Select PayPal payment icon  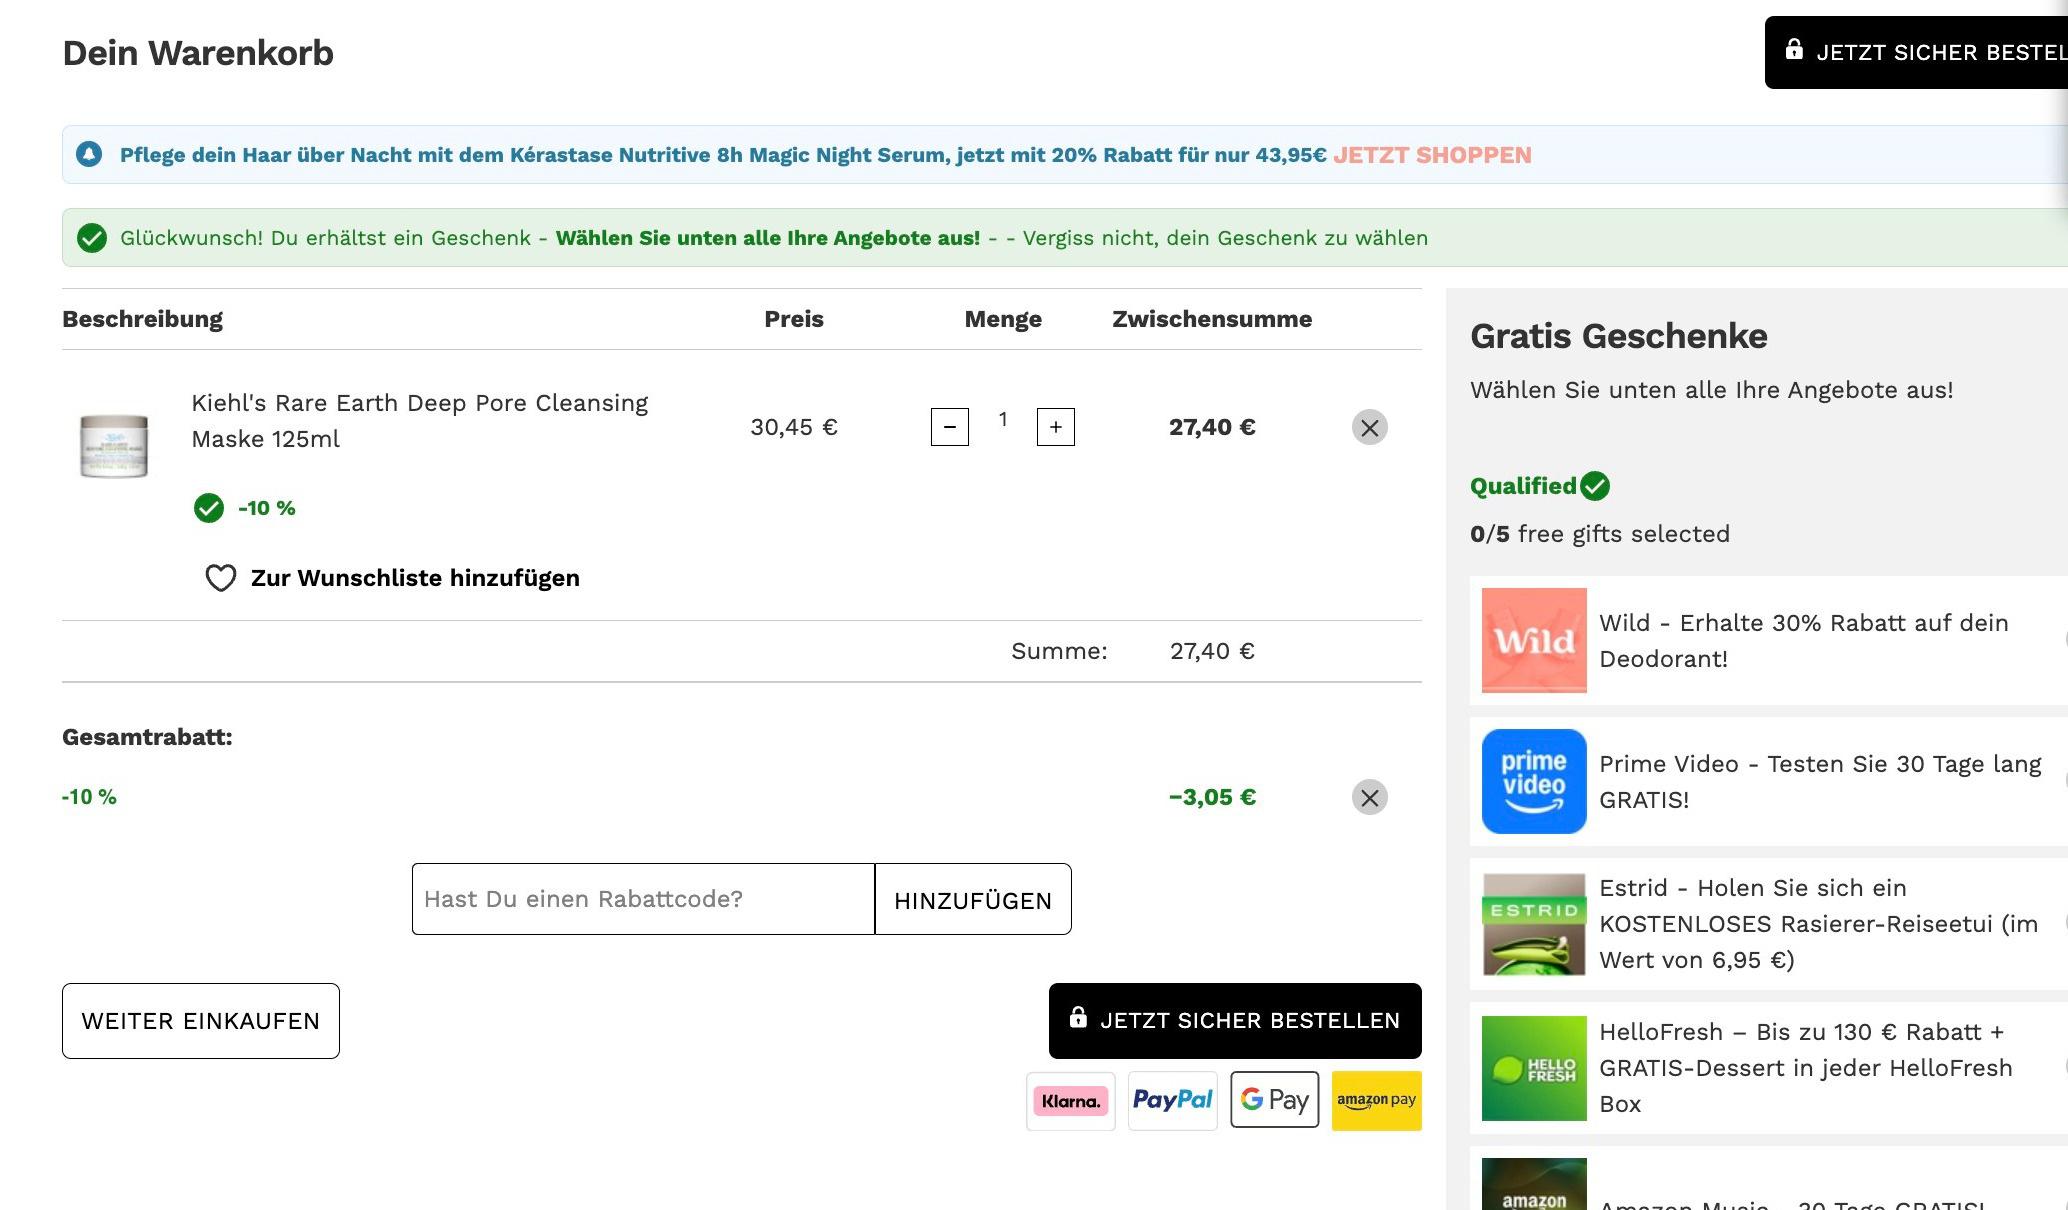1173,1101
